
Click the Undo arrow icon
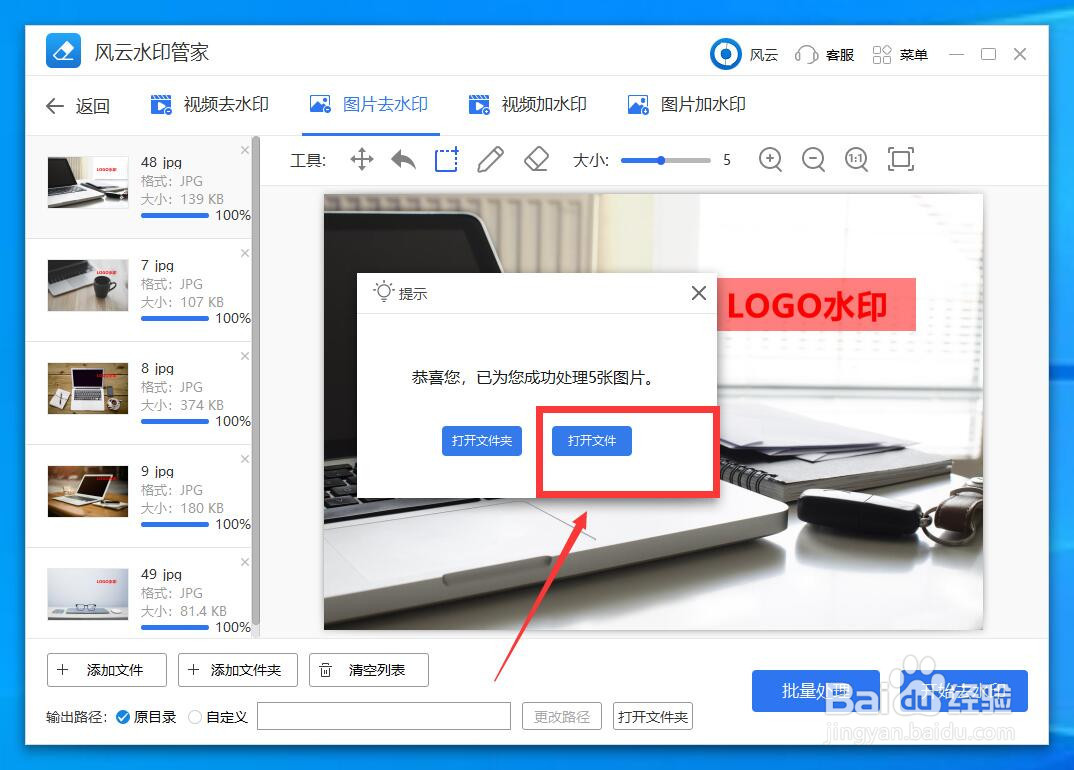point(403,159)
